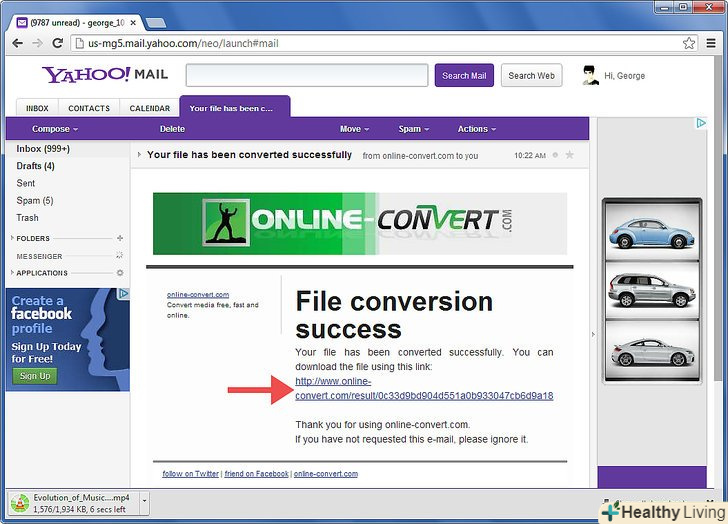
Task: Click the Hi, George greeting
Action: click(x=624, y=75)
